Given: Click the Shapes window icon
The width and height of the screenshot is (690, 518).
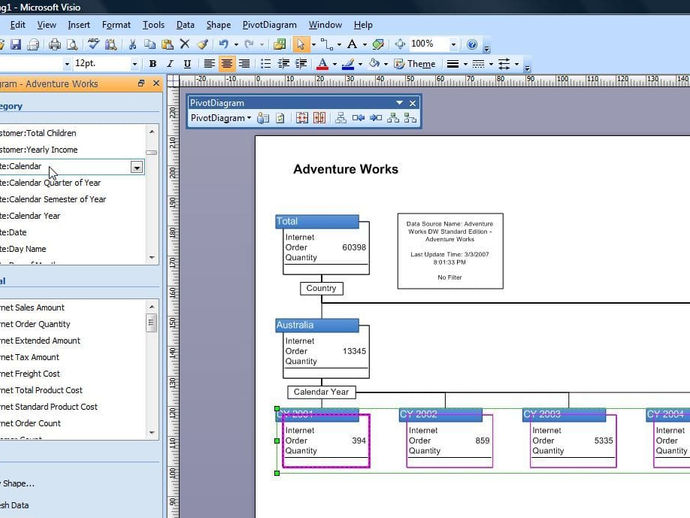Looking at the screenshot, I should point(279,44).
